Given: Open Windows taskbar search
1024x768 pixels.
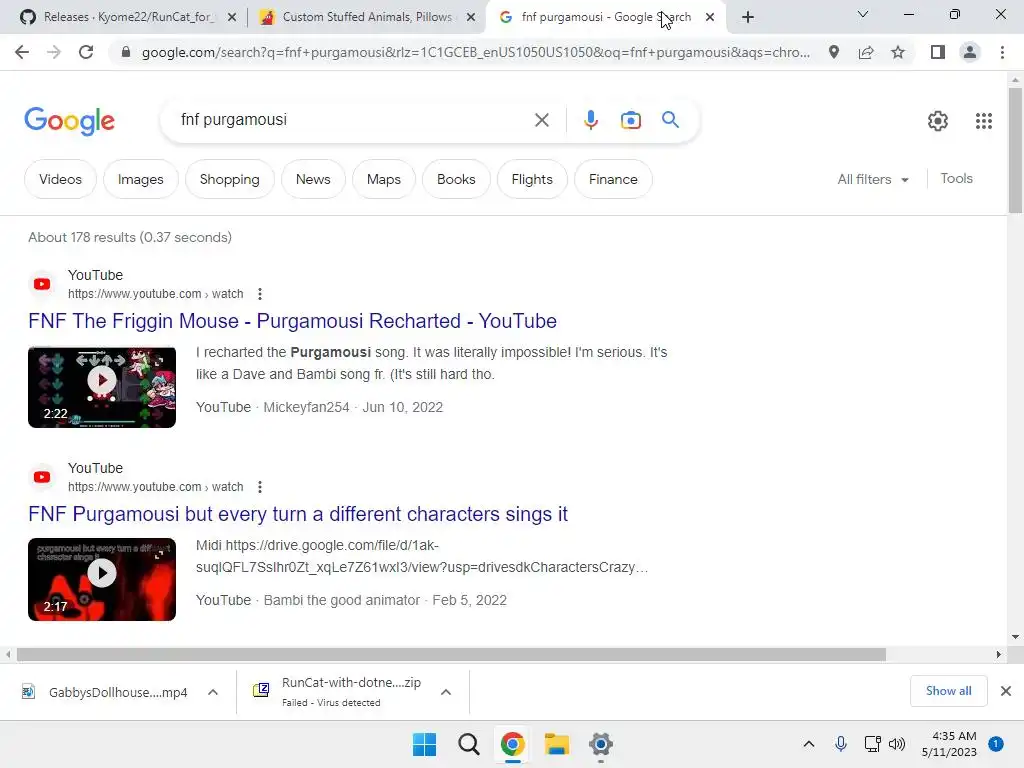Looking at the screenshot, I should pyautogui.click(x=468, y=744).
